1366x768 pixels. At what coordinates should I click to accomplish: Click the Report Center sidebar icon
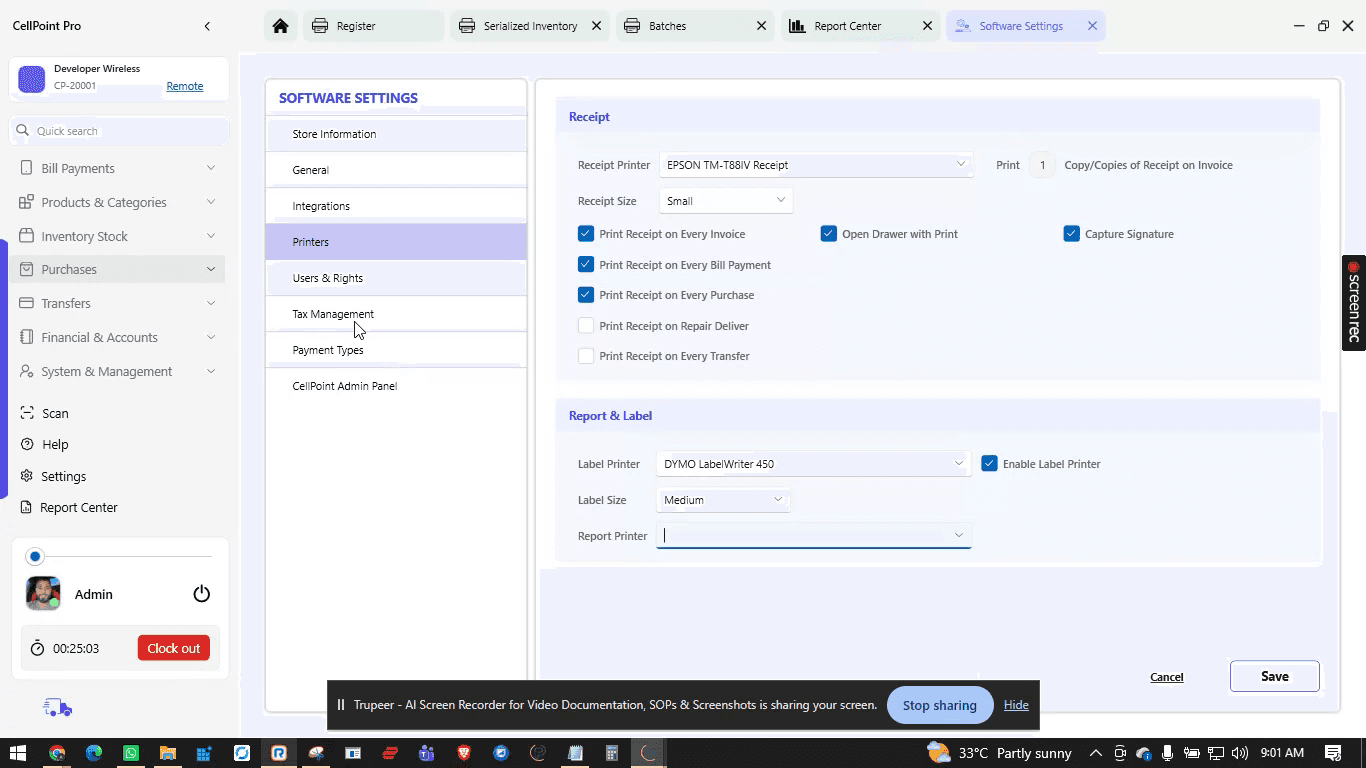point(27,507)
